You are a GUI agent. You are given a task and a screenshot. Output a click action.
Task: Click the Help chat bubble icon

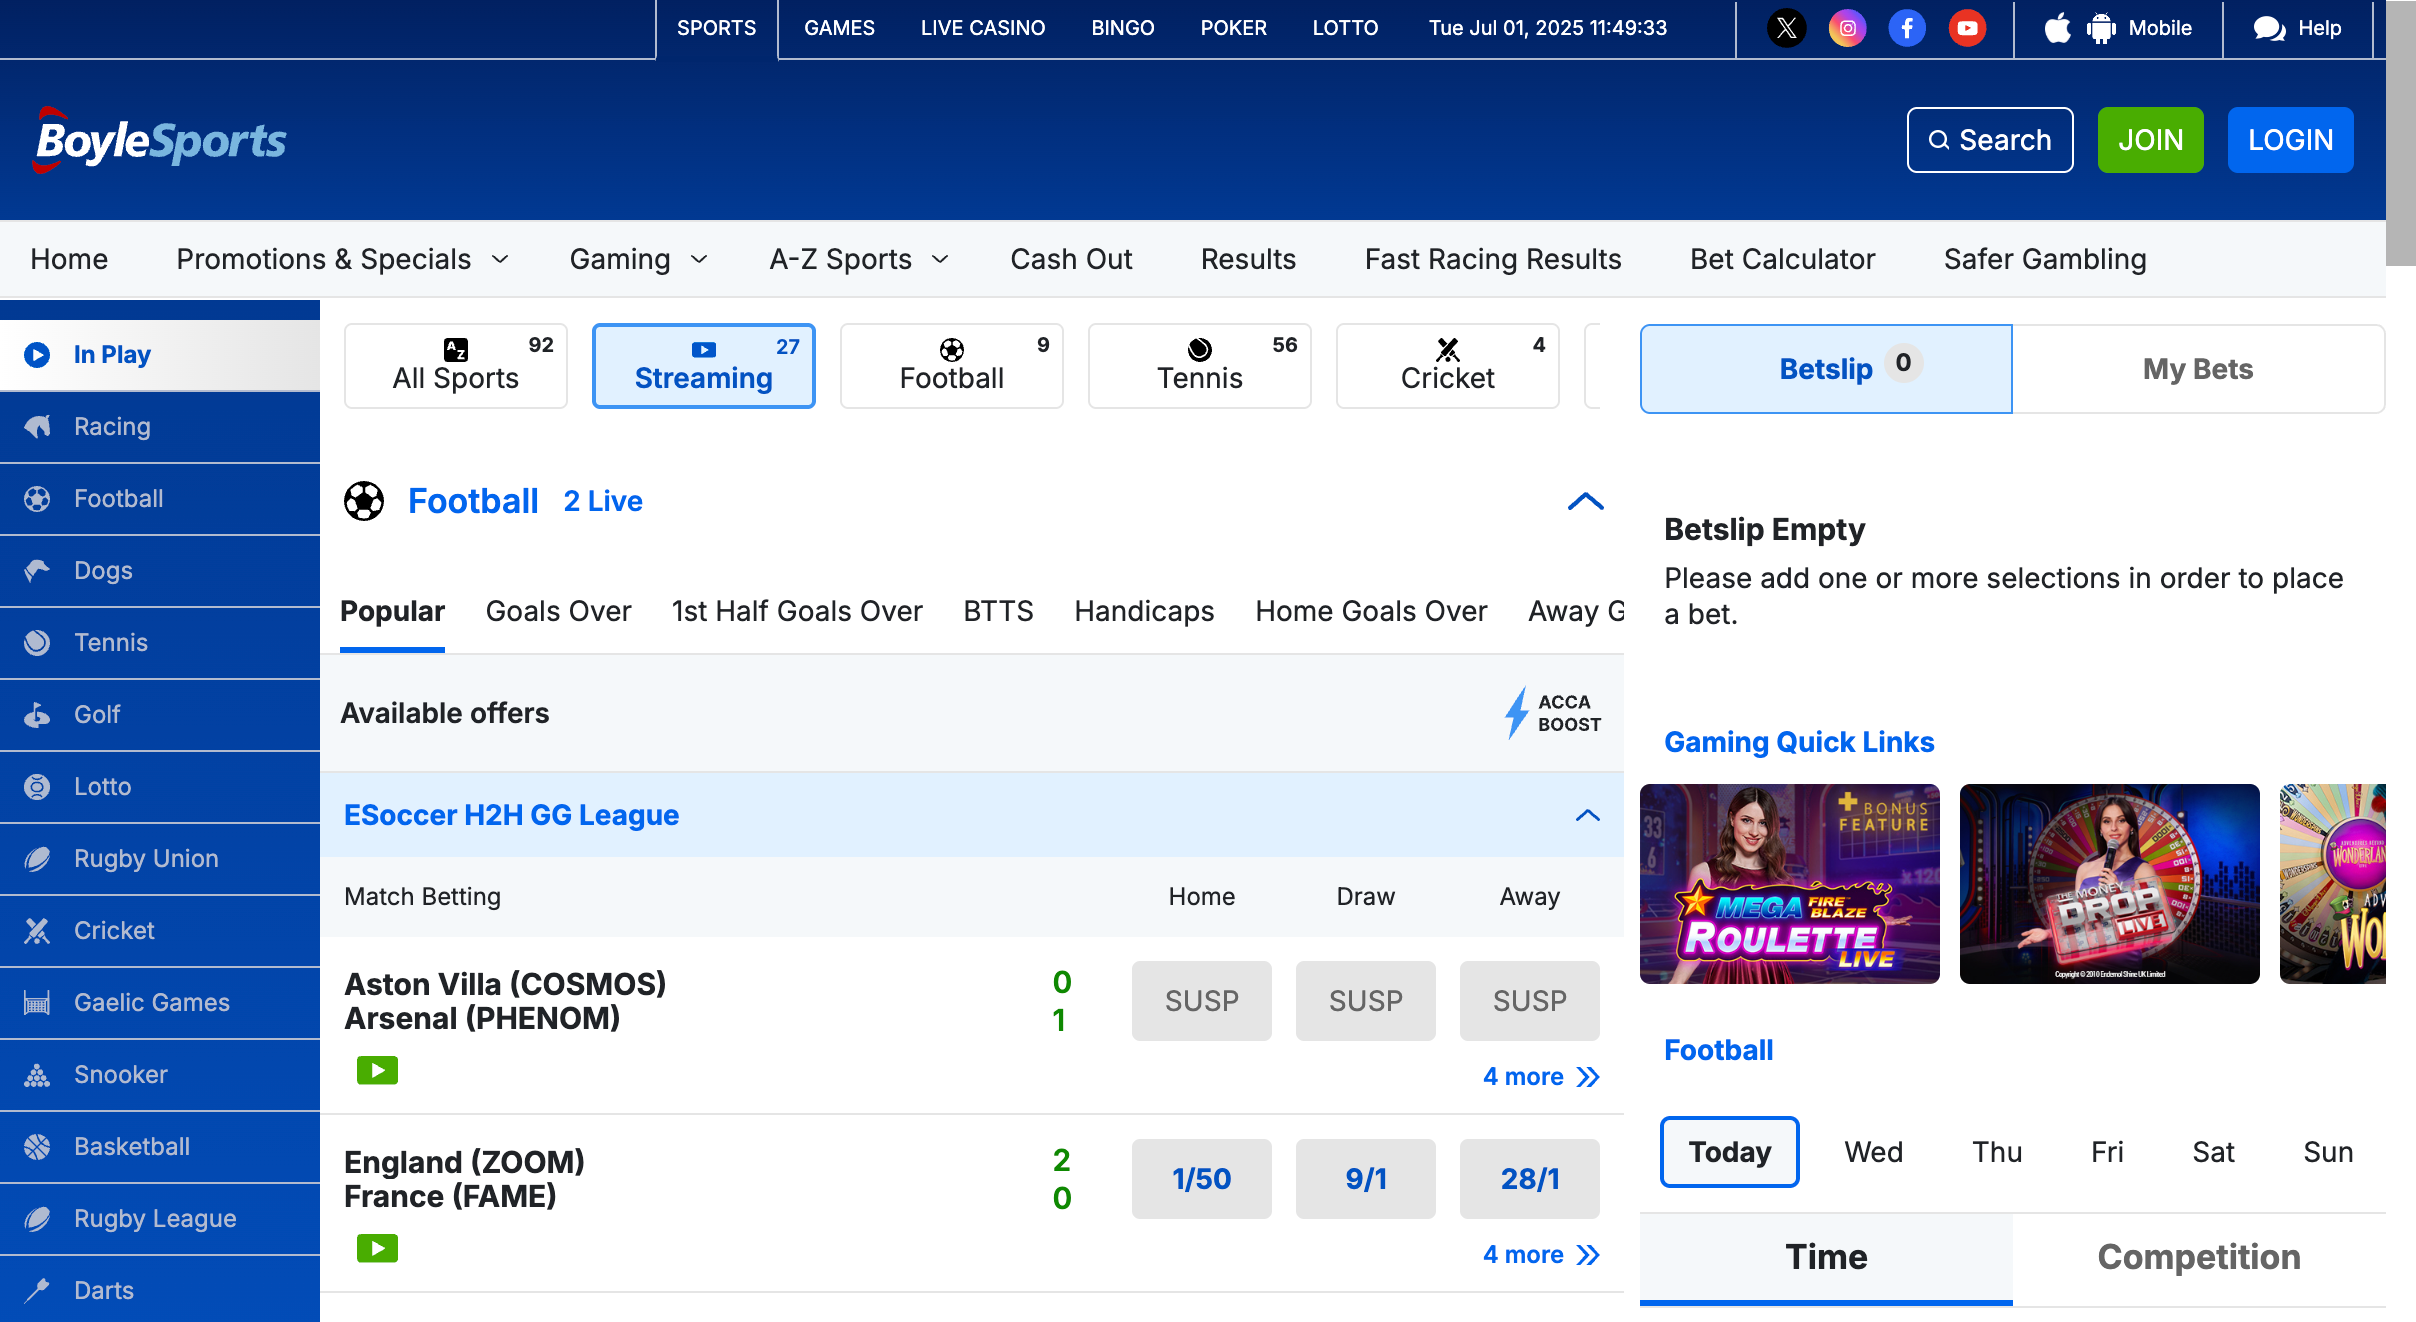click(2269, 28)
